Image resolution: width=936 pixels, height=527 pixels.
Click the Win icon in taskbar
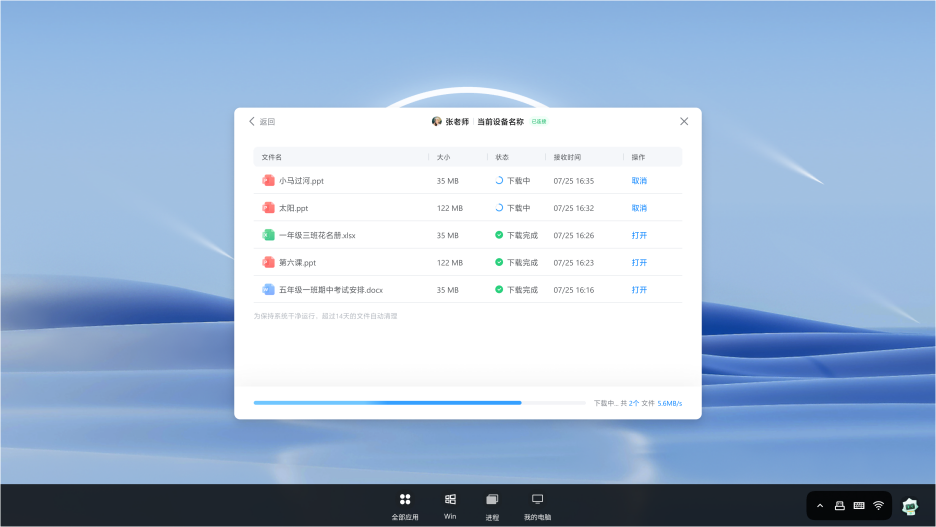[450, 500]
